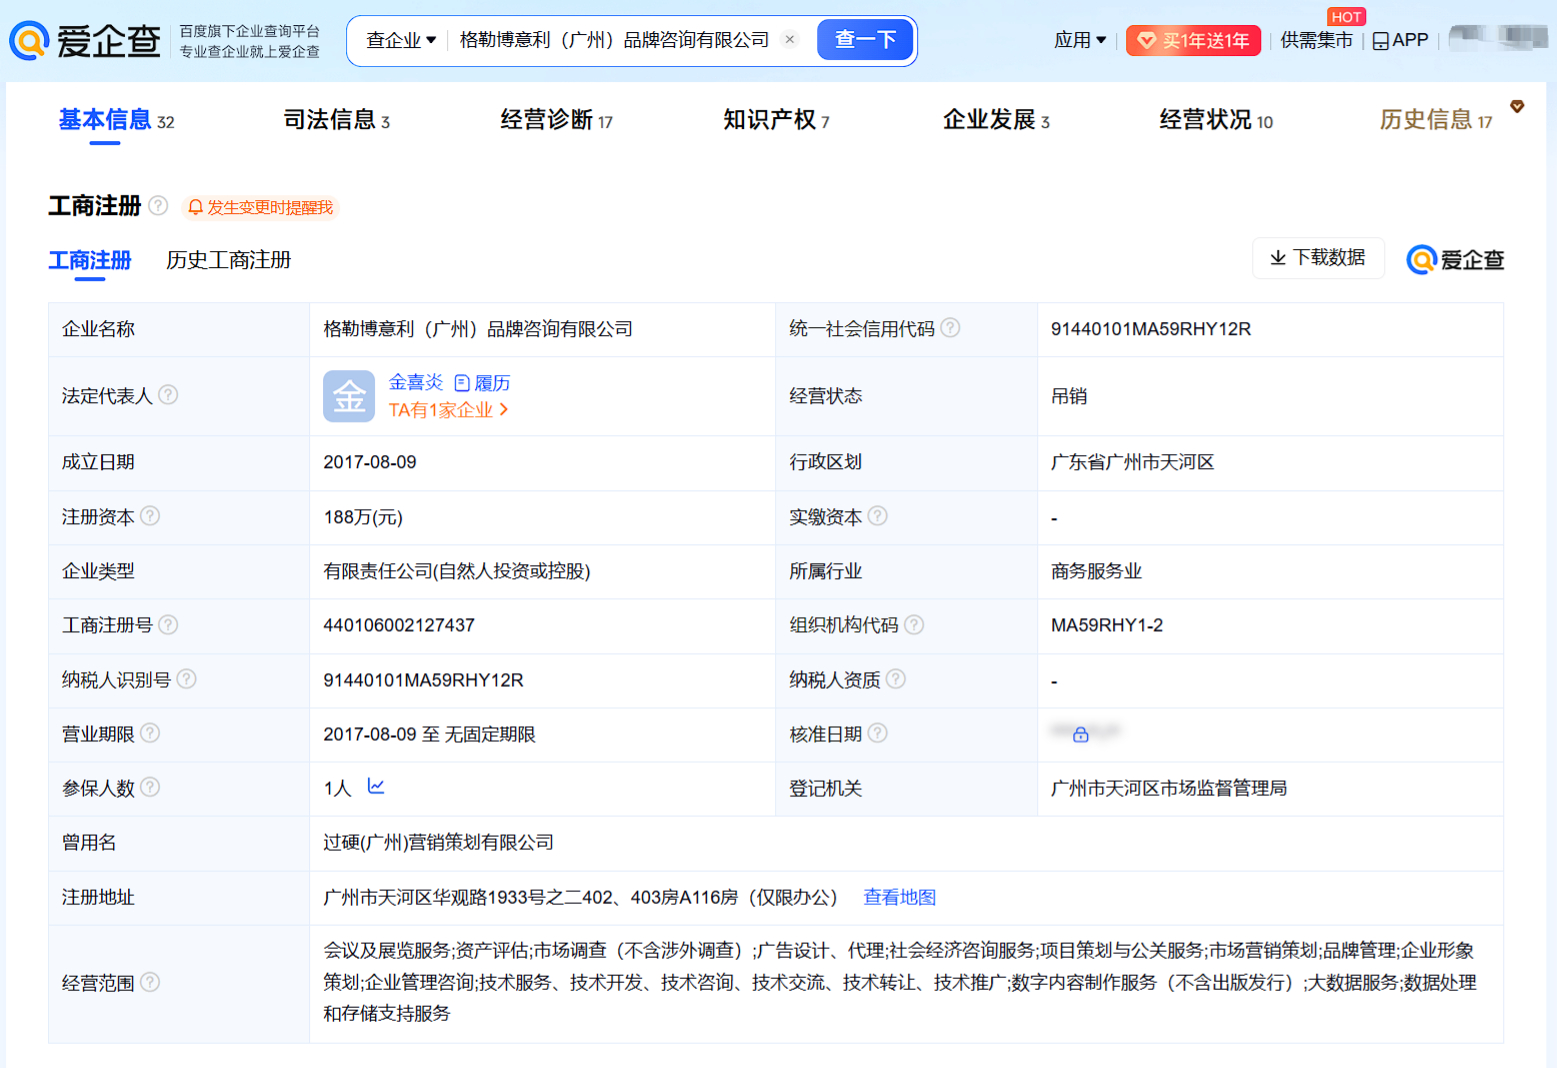Click the diamond icon on the 买1年送1年 banner

[1147, 41]
